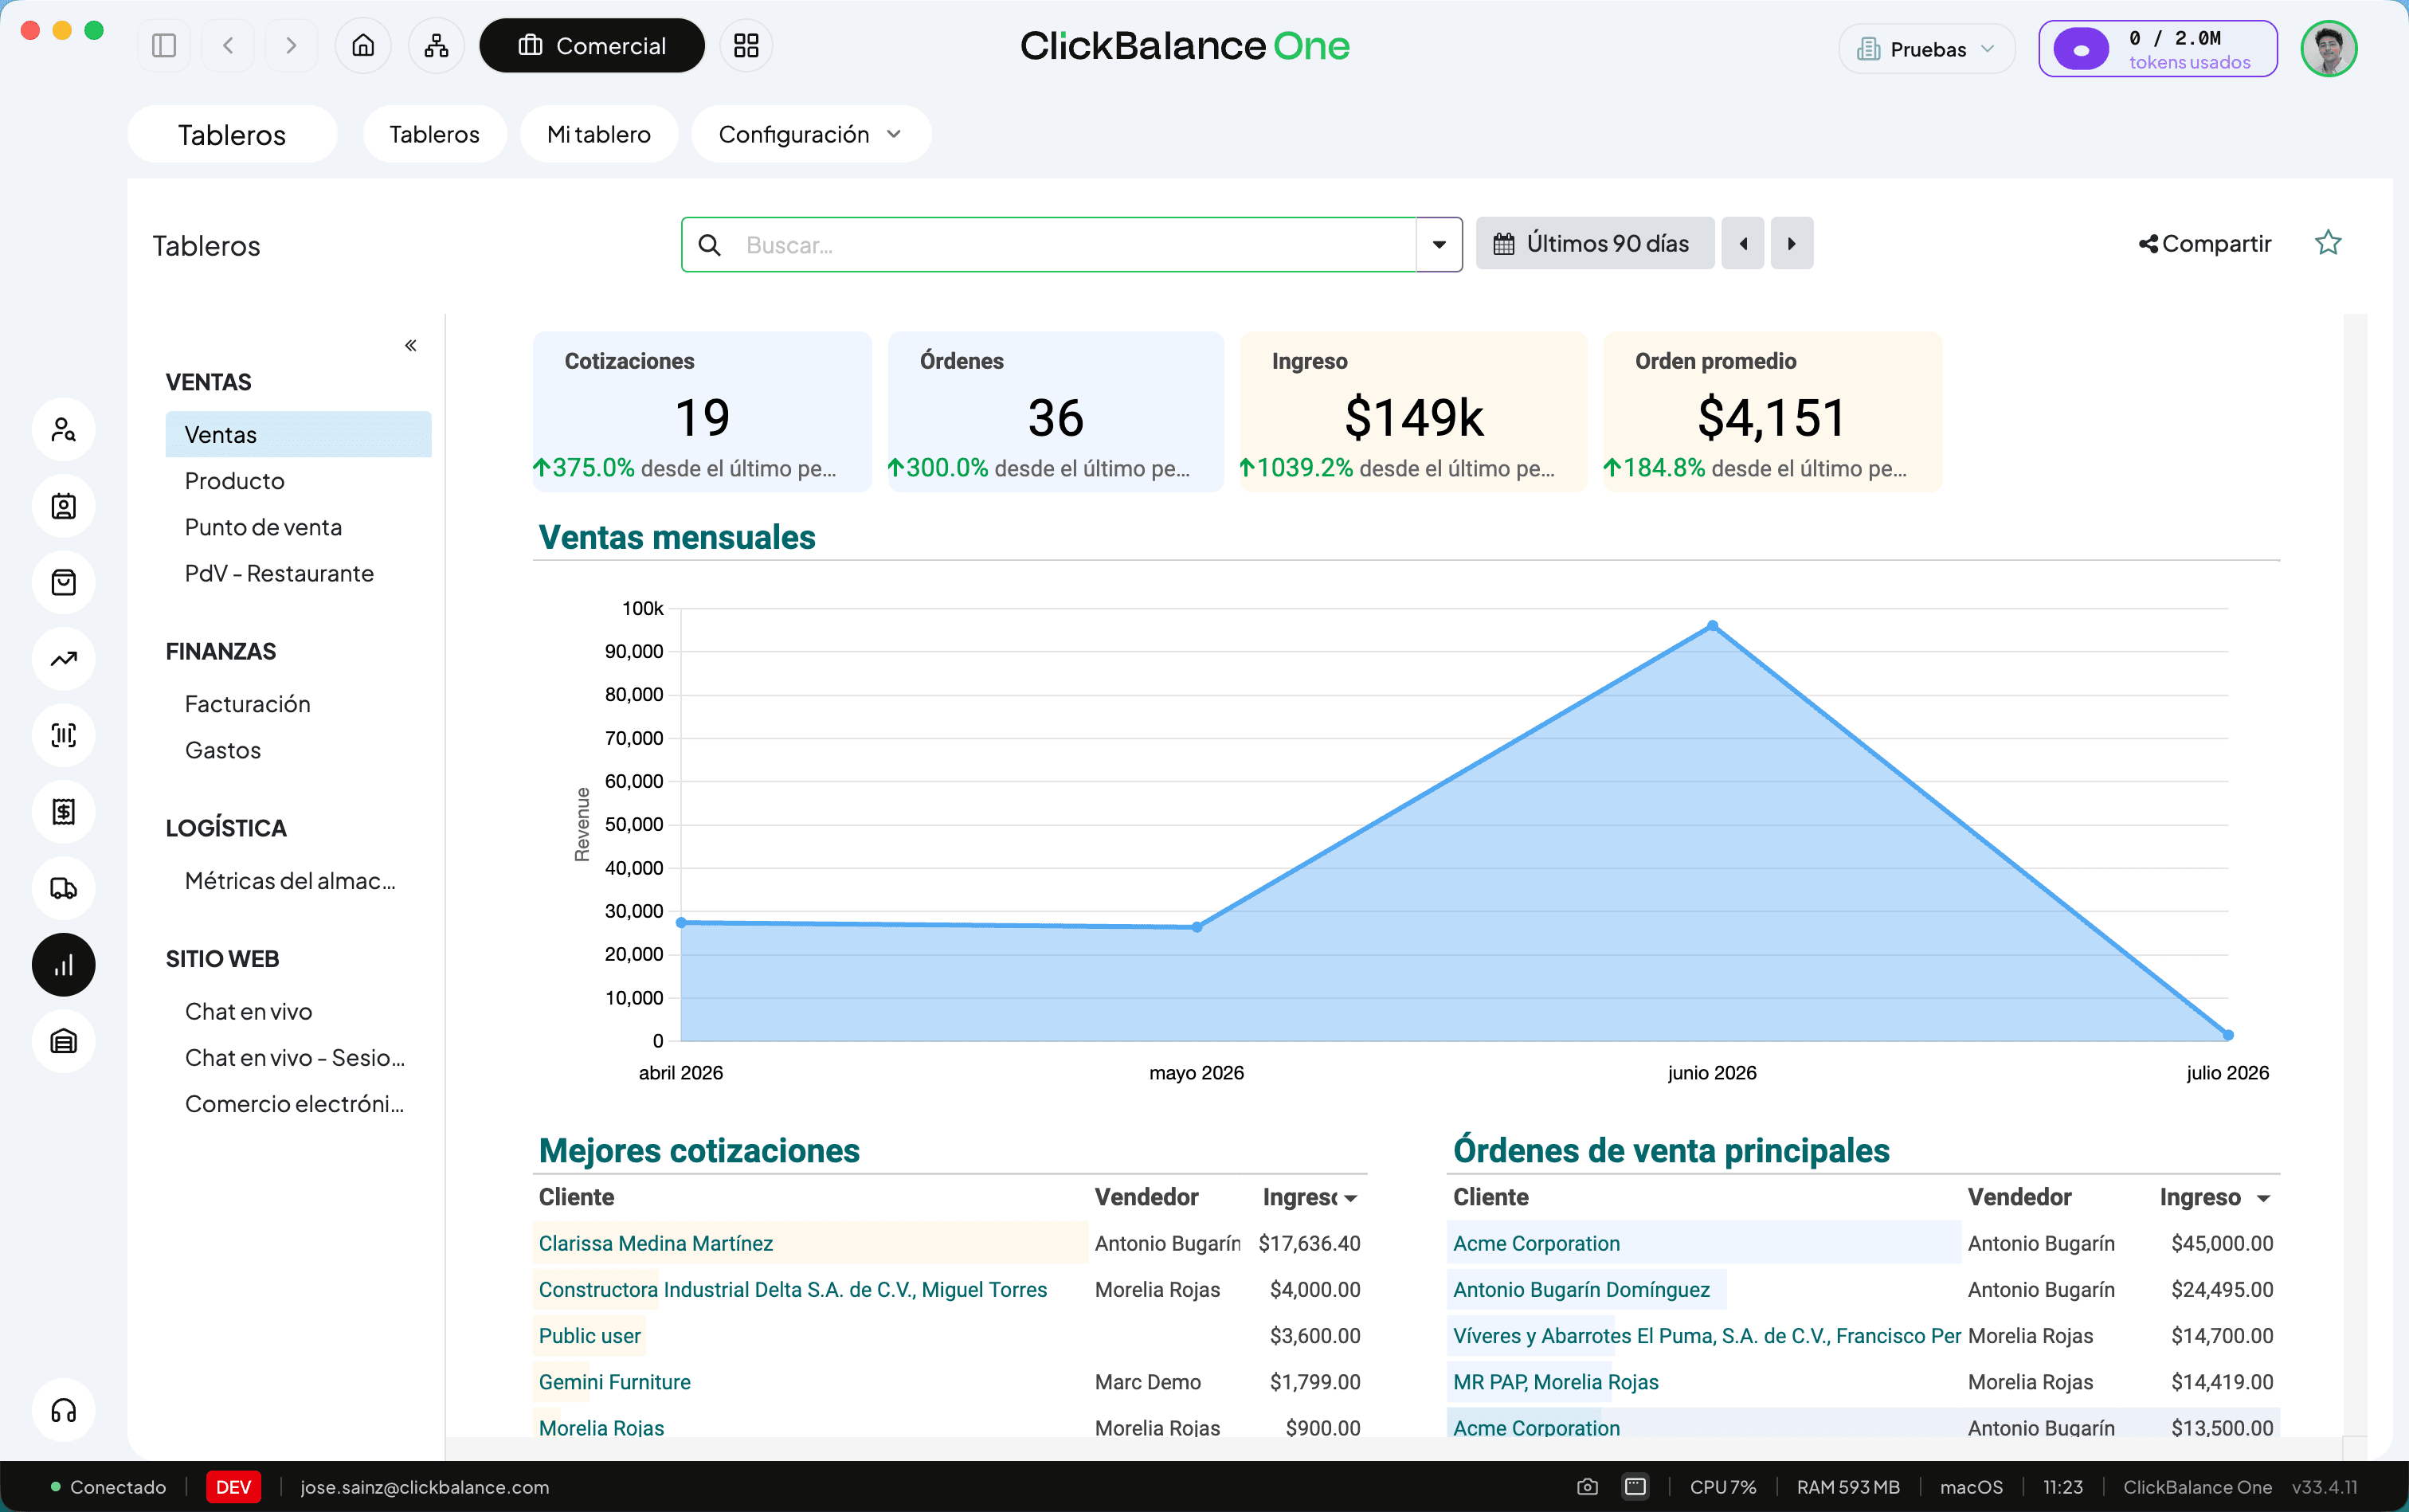
Task: Open the Orden promedio KPI card
Action: tap(1772, 412)
